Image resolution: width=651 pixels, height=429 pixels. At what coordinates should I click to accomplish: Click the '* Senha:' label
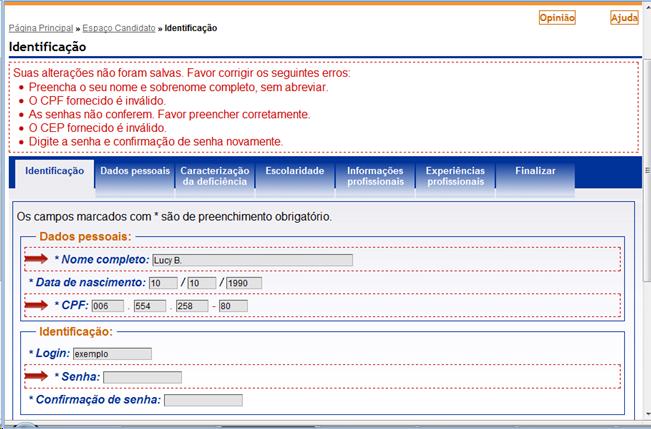77,377
